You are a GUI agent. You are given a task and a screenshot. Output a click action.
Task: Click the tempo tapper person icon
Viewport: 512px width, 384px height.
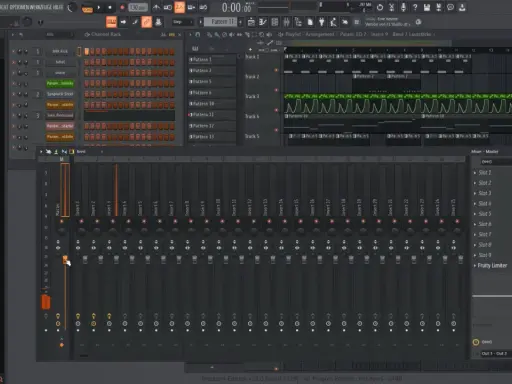tap(333, 22)
